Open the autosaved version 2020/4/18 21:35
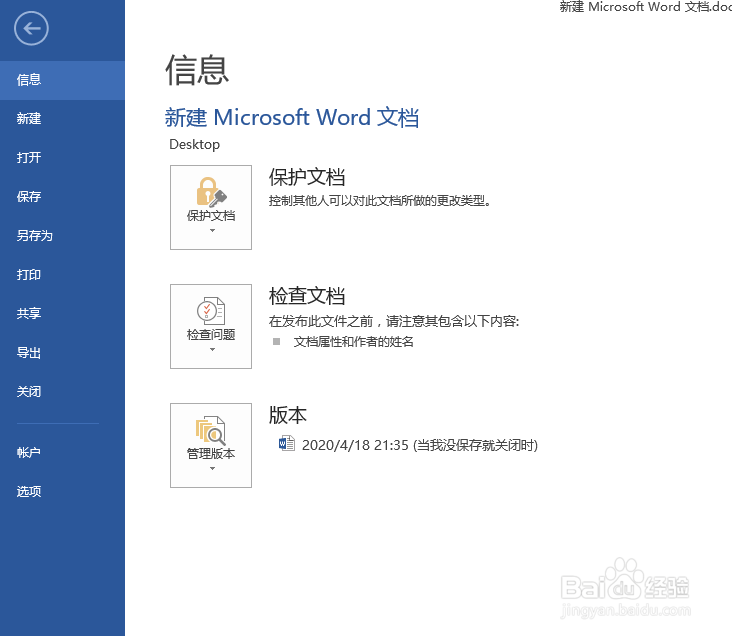 [x=408, y=445]
